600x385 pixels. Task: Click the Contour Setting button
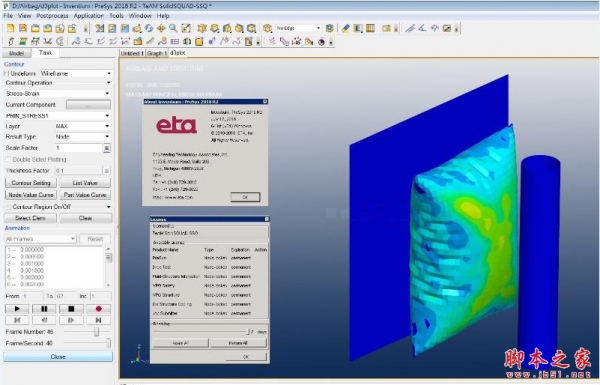[x=31, y=183]
